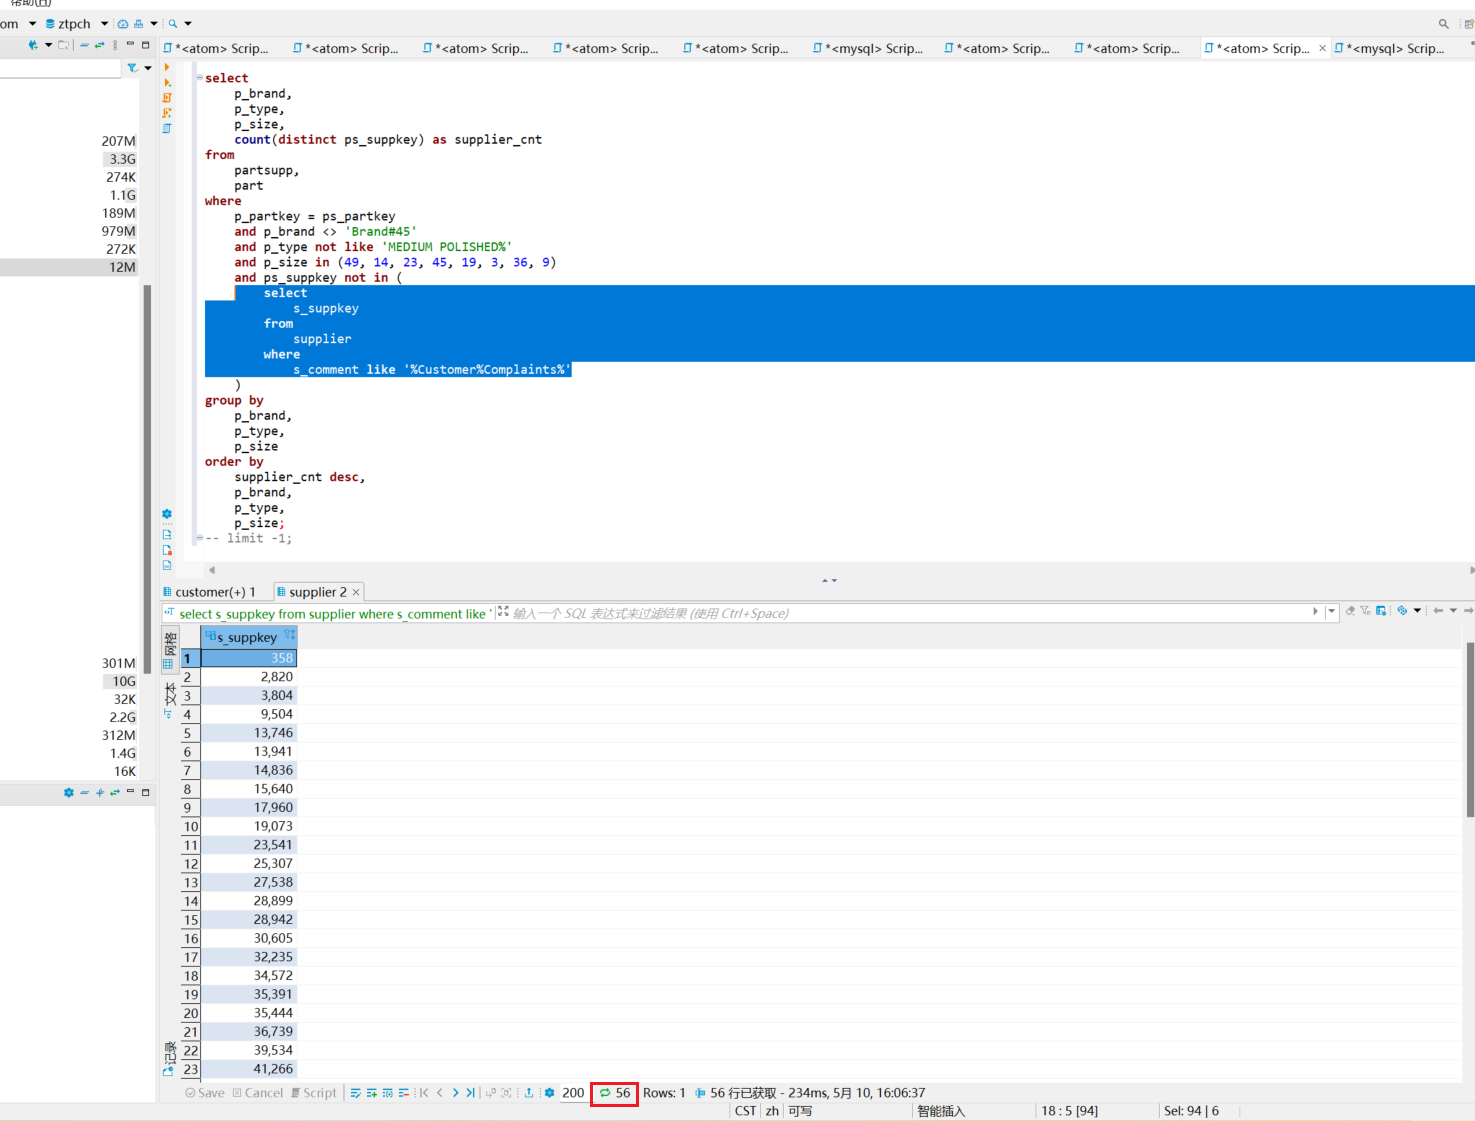Go to the next results row
Screen dimensions: 1475x1121
(x=455, y=1093)
